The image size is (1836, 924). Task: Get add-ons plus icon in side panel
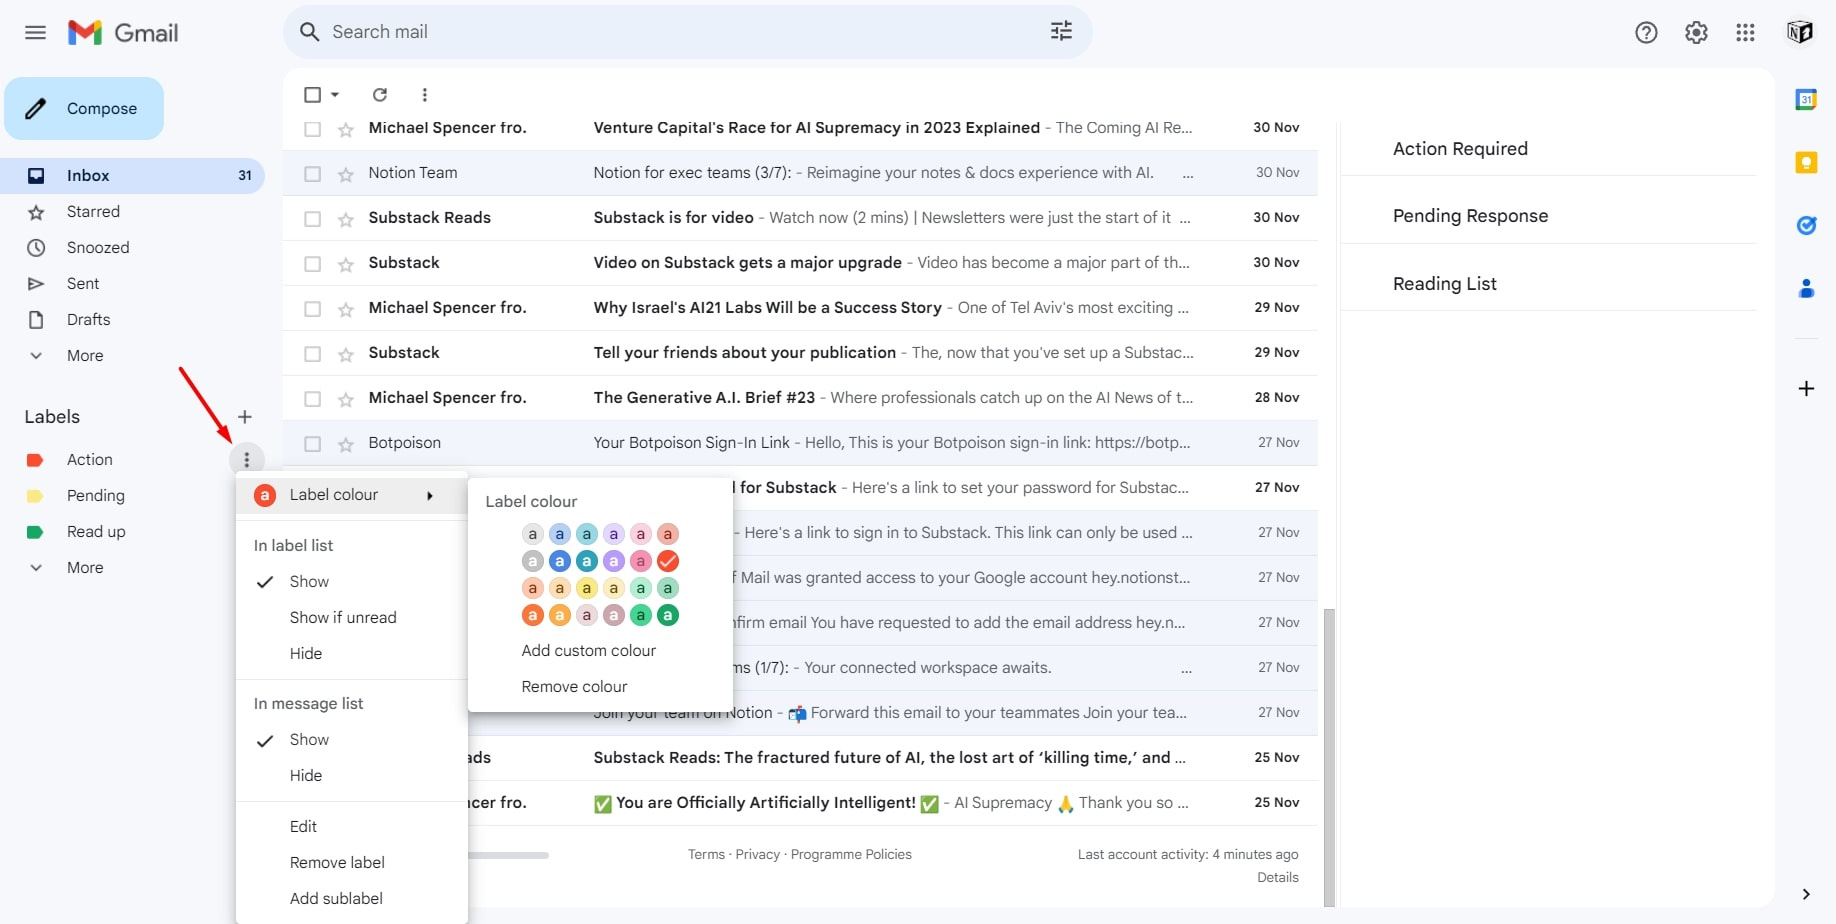1806,388
